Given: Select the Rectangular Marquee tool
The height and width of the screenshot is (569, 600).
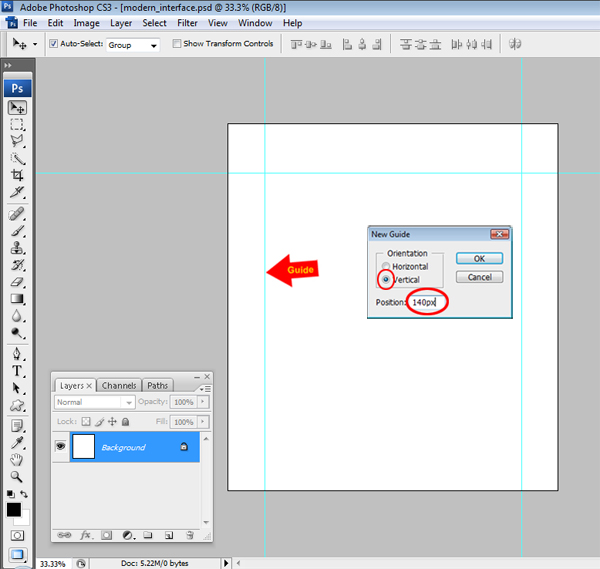Looking at the screenshot, I should coord(17,124).
